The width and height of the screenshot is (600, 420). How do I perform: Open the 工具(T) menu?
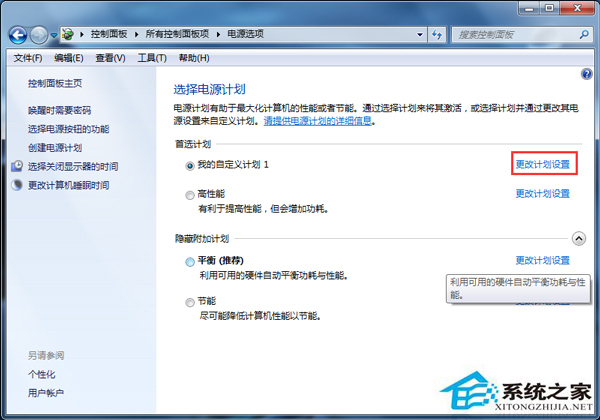point(152,58)
